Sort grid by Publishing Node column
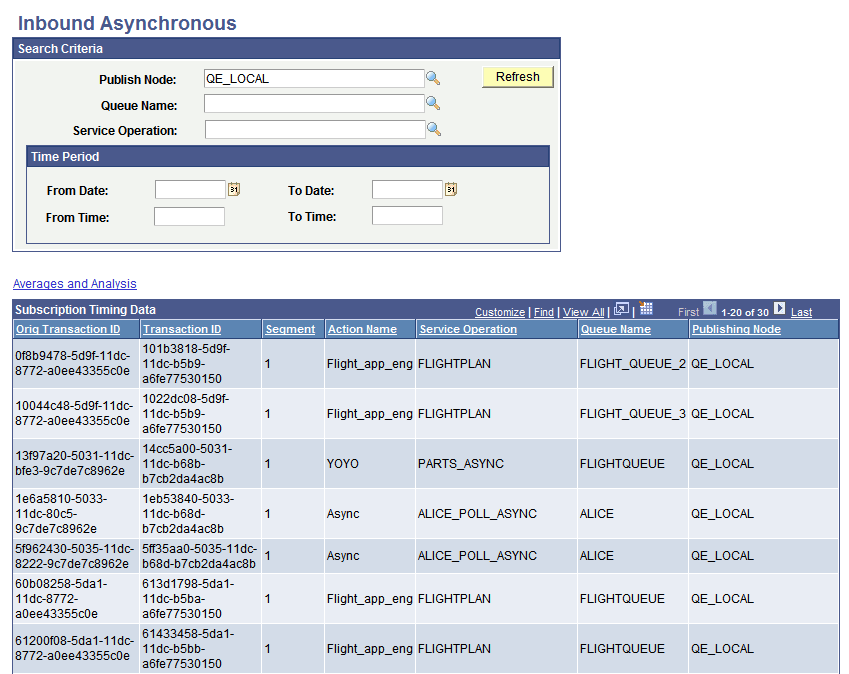Viewport: 849px width, 674px height. point(736,329)
